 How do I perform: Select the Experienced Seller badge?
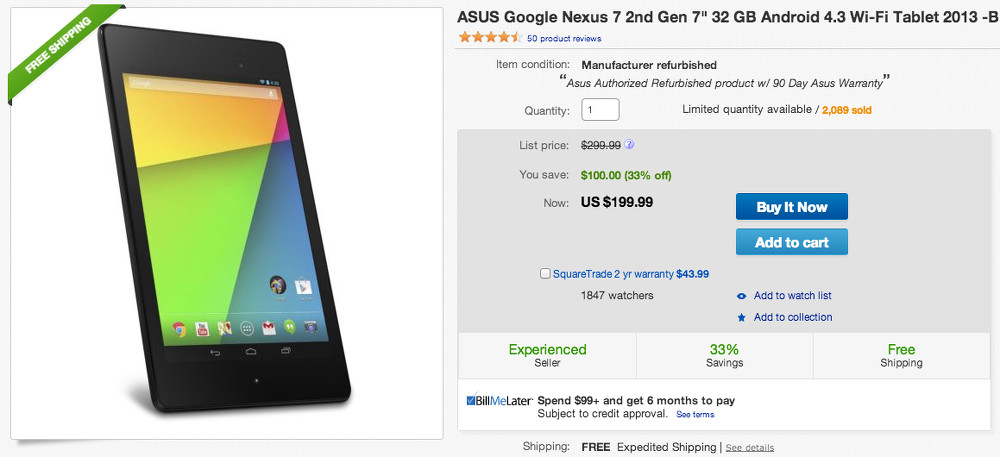(547, 355)
